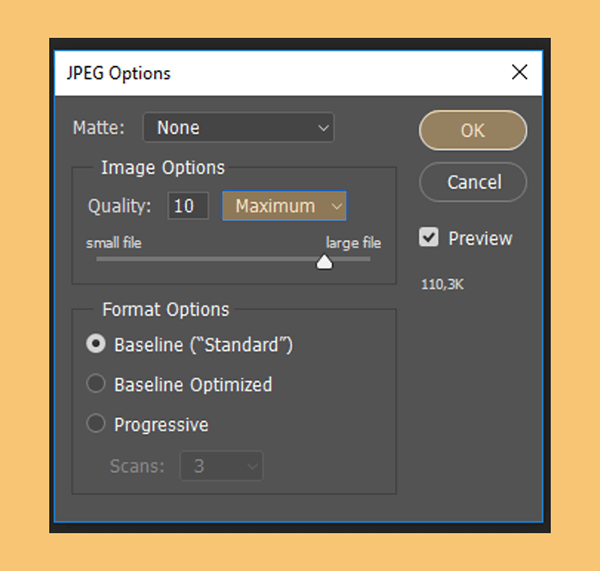Click the quality slider handle

click(x=324, y=262)
